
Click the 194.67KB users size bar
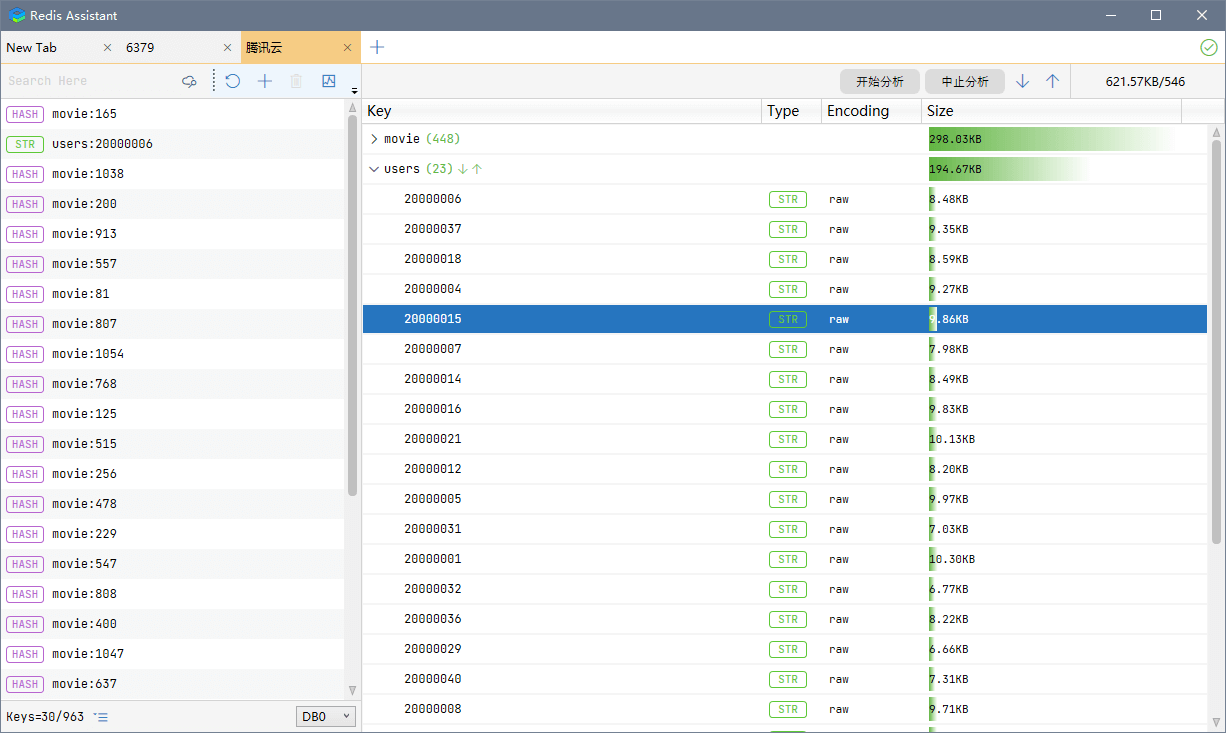[1010, 169]
